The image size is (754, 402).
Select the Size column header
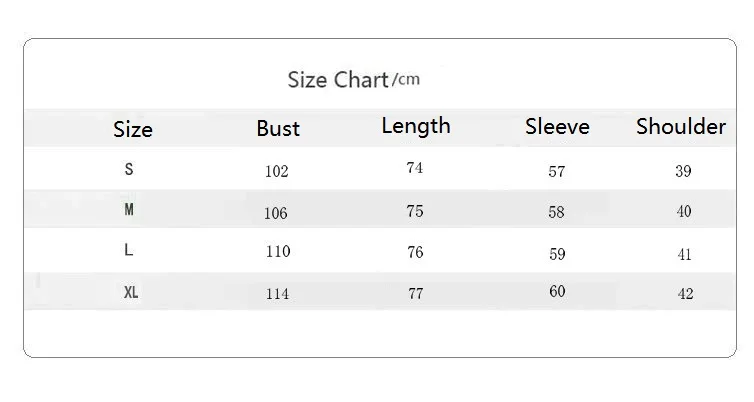point(133,129)
